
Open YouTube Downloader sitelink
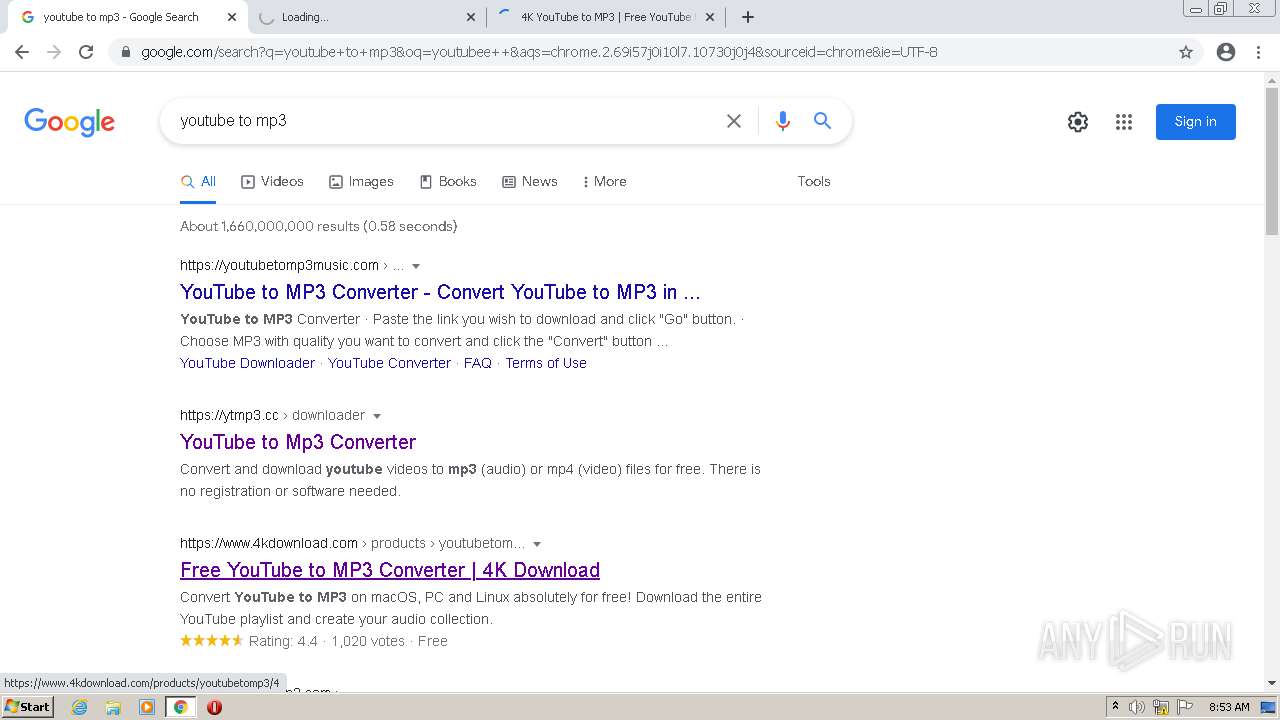point(247,363)
